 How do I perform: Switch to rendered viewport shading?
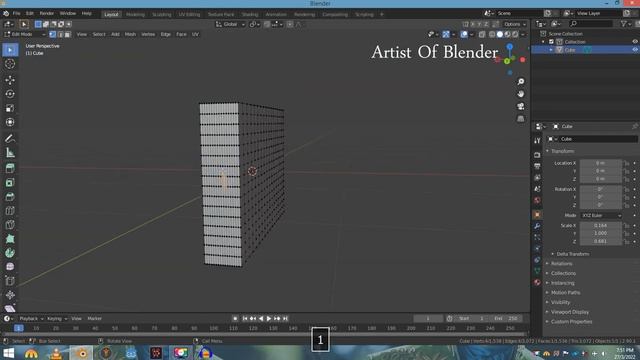515,34
